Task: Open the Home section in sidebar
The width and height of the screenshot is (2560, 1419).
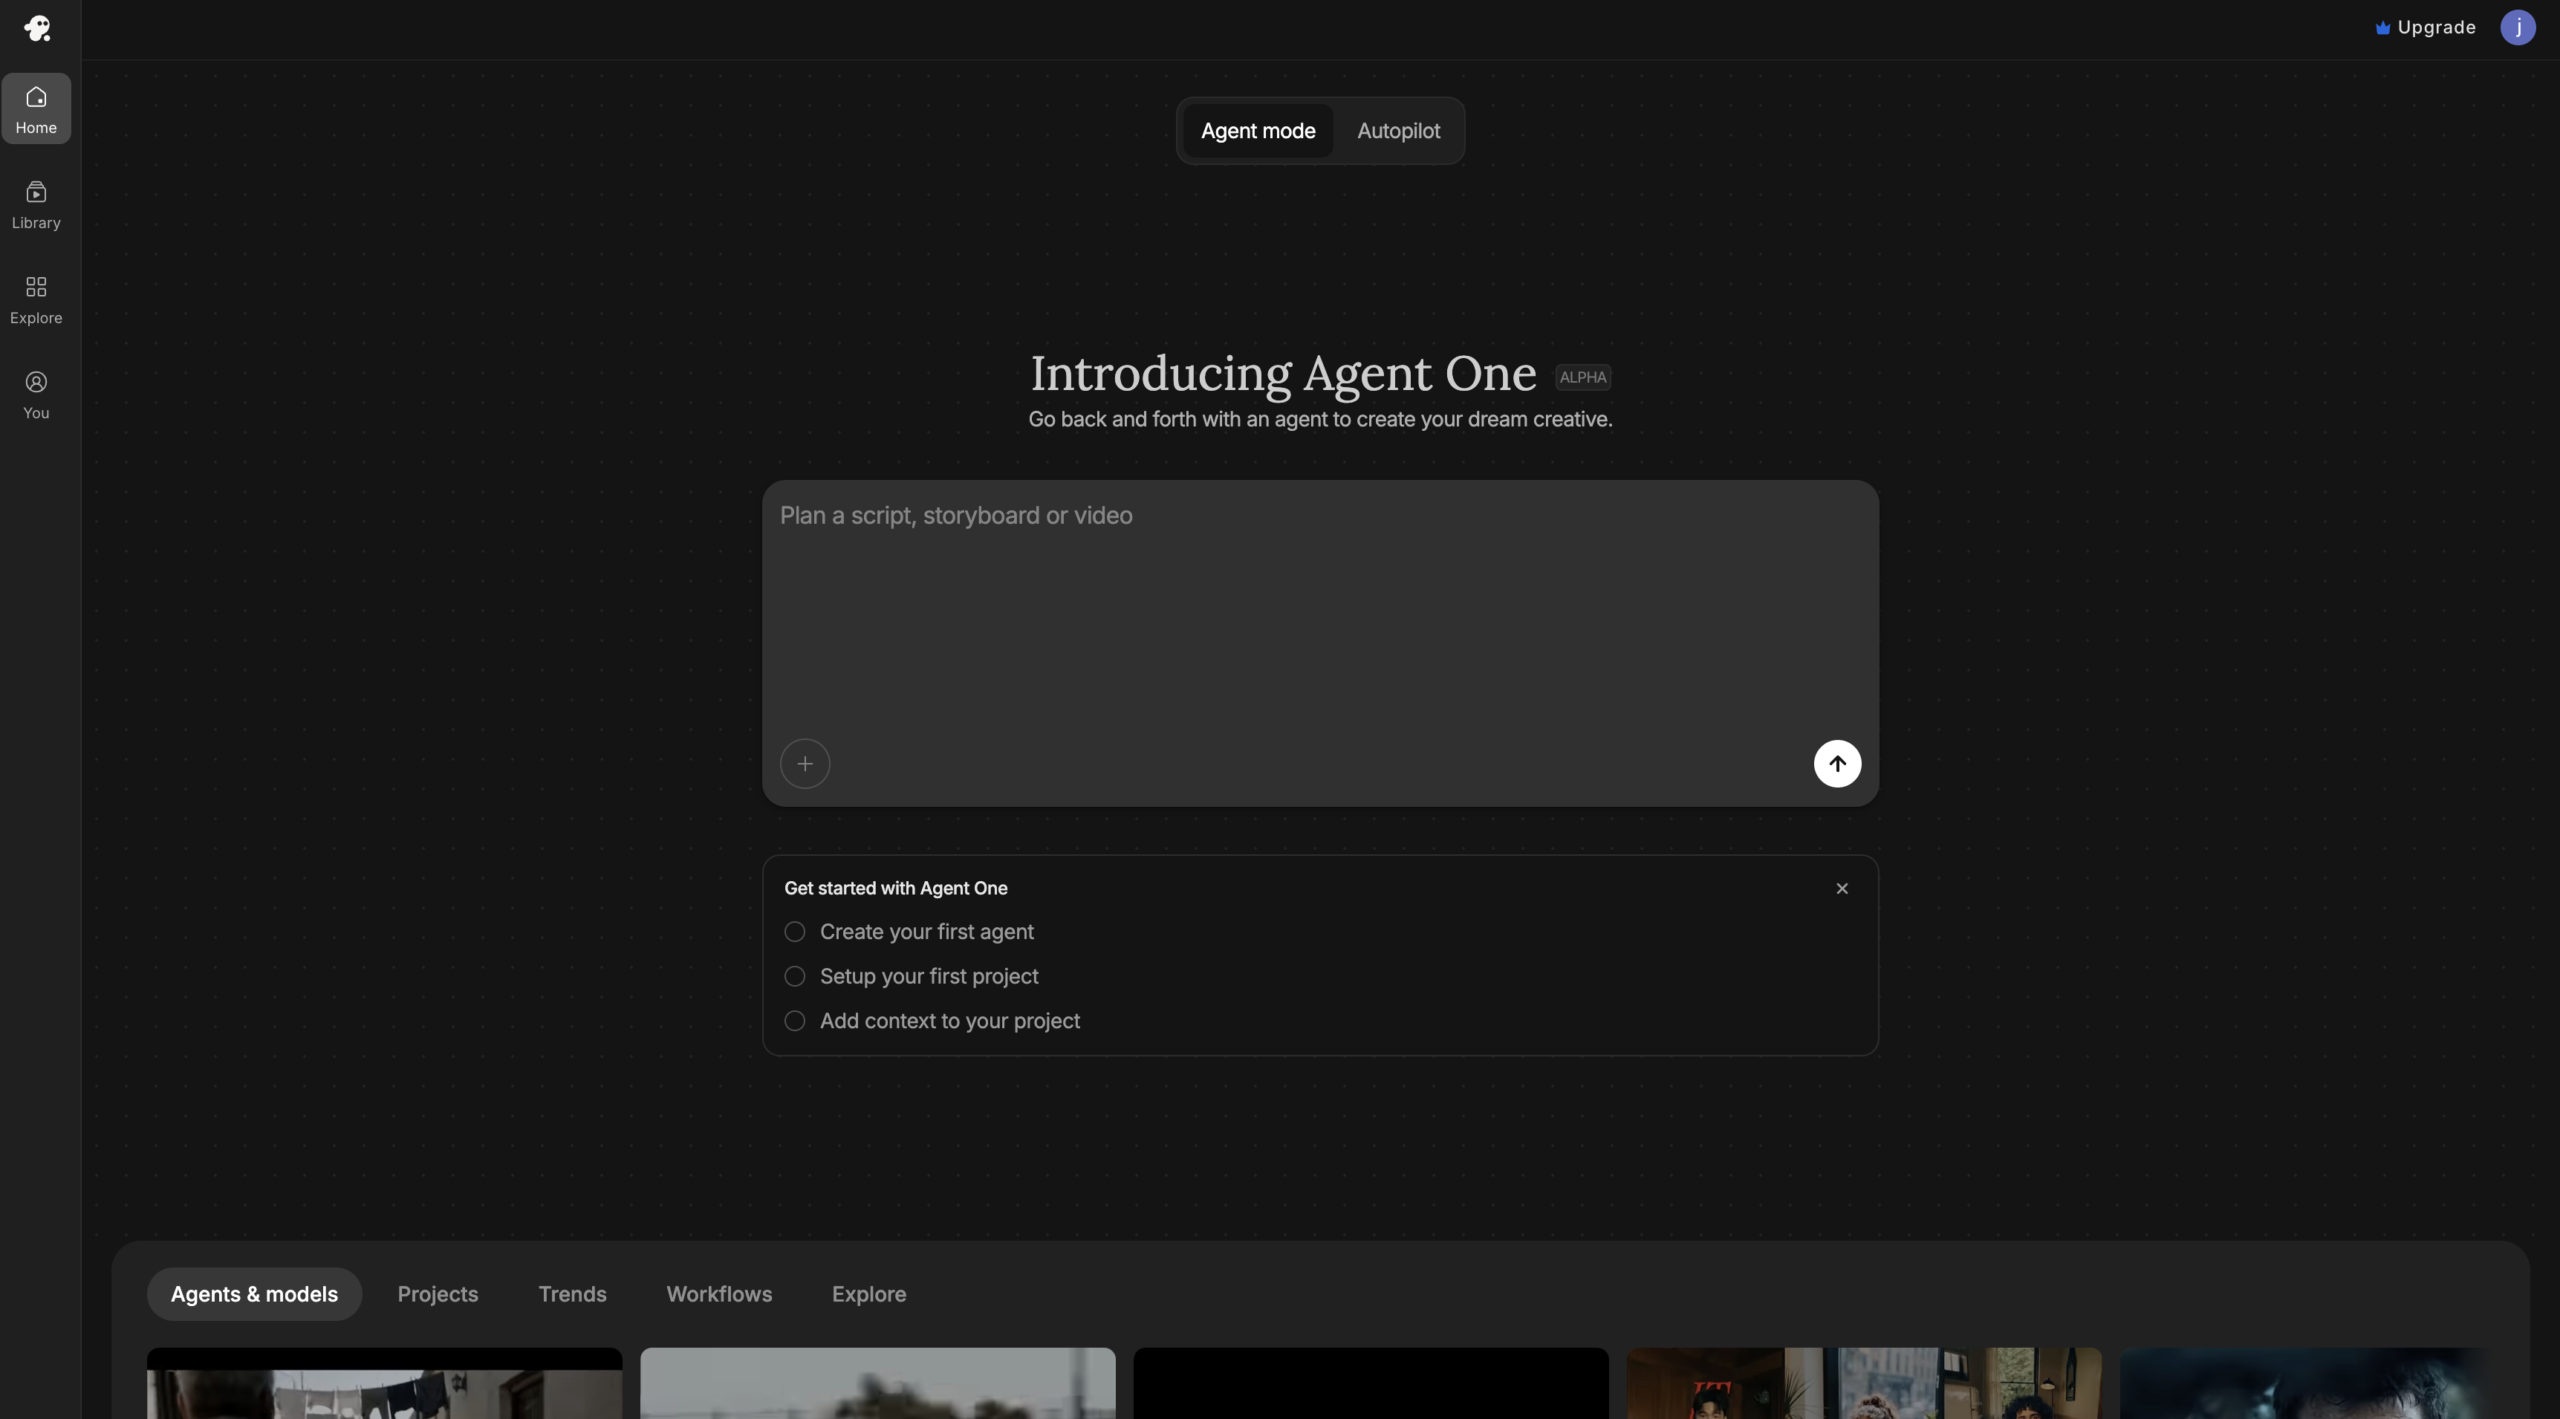Action: click(x=36, y=108)
